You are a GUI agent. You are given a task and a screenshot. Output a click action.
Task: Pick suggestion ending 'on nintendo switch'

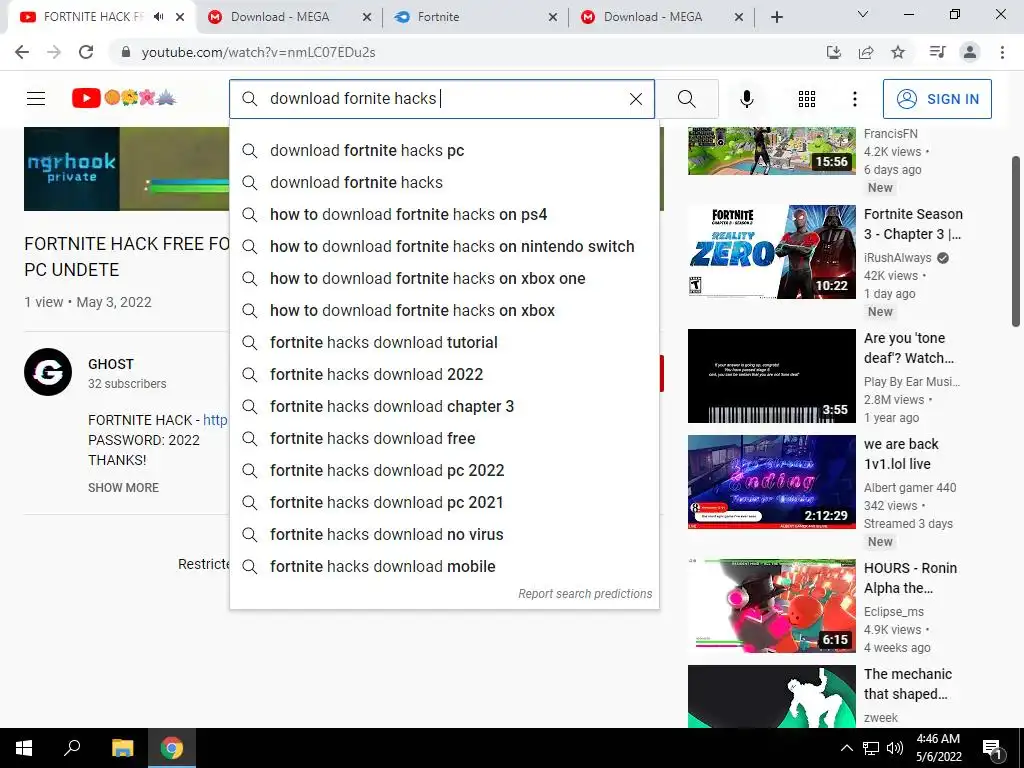(444, 246)
